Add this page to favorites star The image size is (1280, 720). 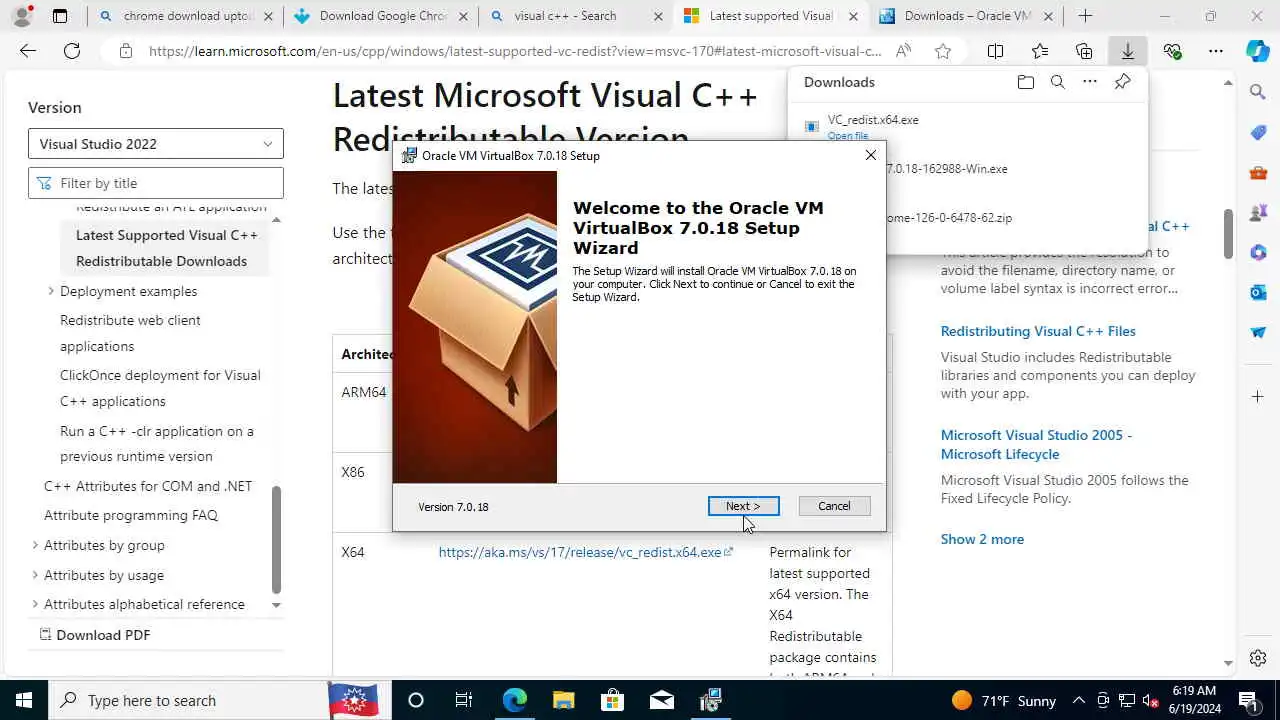coord(943,51)
